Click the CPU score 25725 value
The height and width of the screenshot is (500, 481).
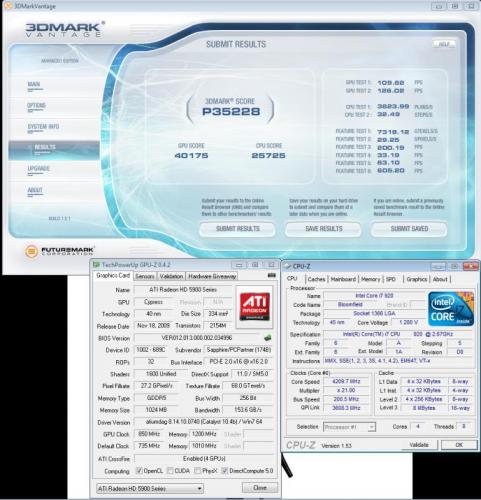pyautogui.click(x=268, y=156)
